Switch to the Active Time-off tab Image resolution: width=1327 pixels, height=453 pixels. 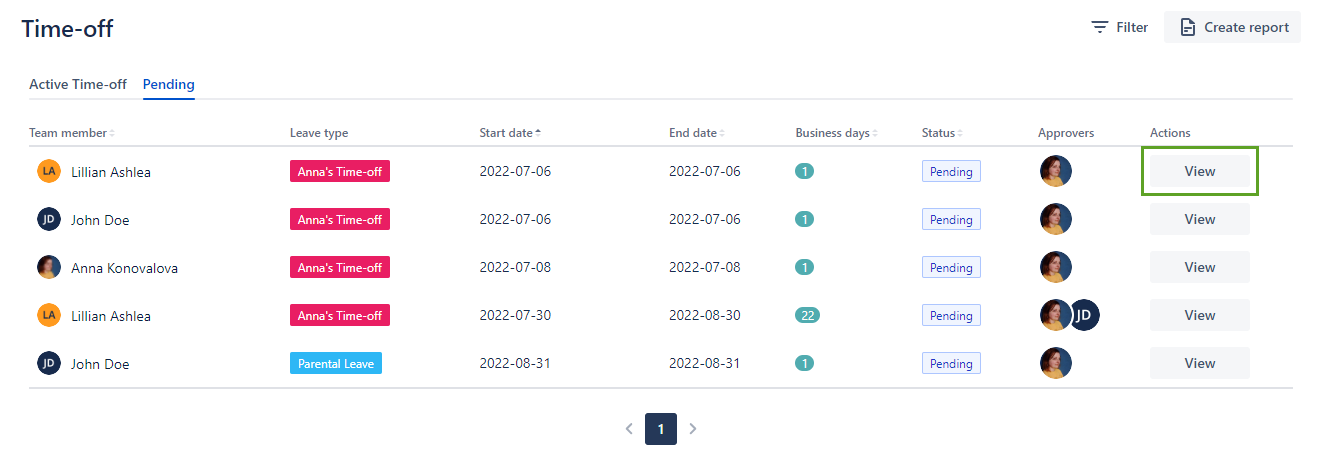tap(78, 84)
